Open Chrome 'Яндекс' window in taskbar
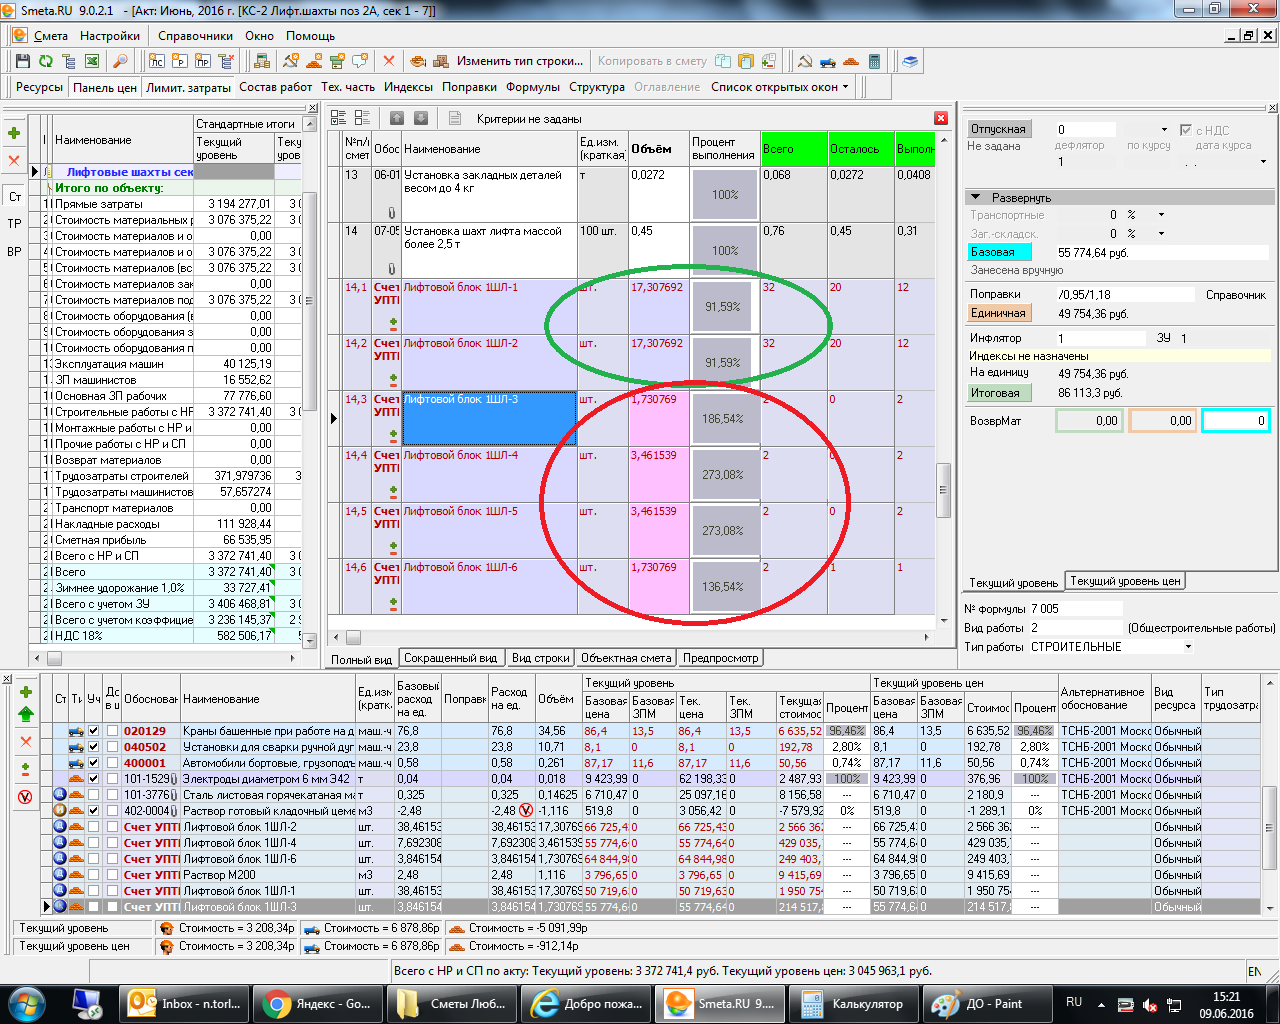 pos(317,1004)
